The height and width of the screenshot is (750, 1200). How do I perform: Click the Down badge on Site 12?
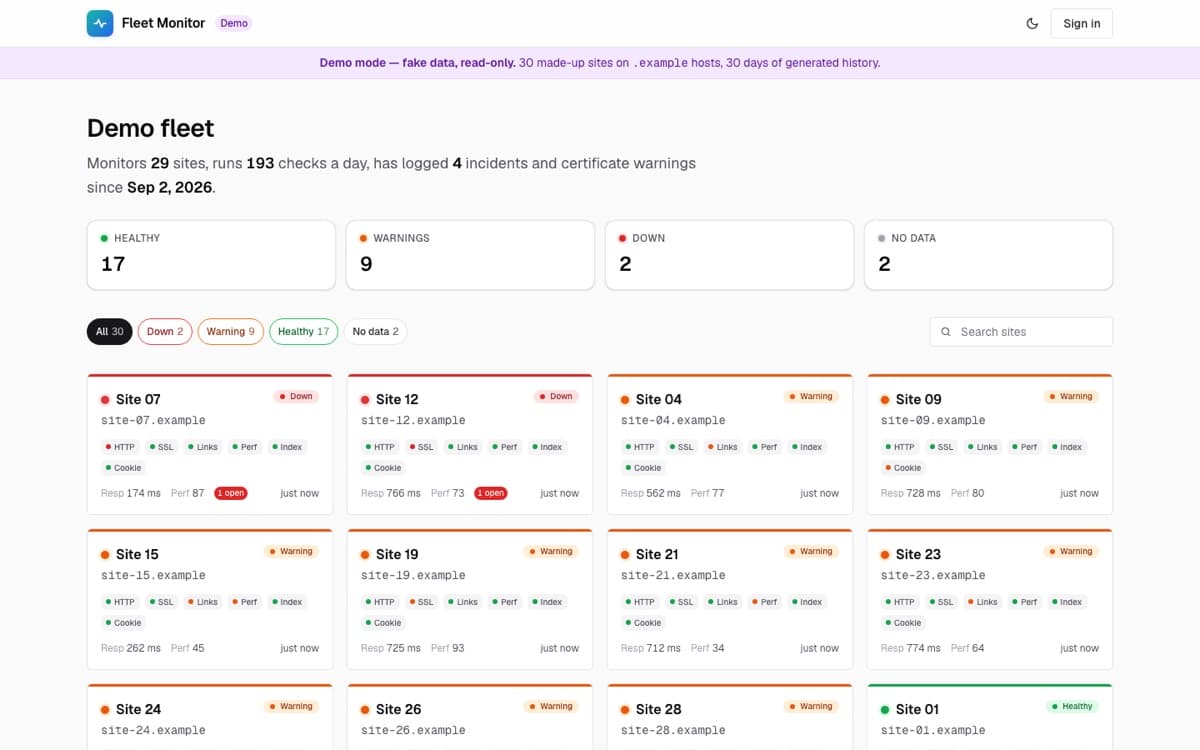coord(556,396)
